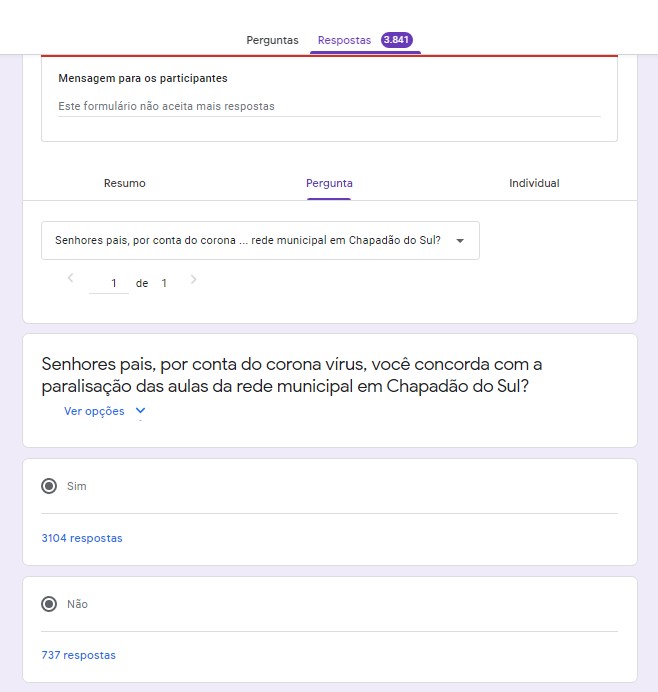Click the 3.841 responses count badge
The image size is (658, 692).
(x=396, y=40)
